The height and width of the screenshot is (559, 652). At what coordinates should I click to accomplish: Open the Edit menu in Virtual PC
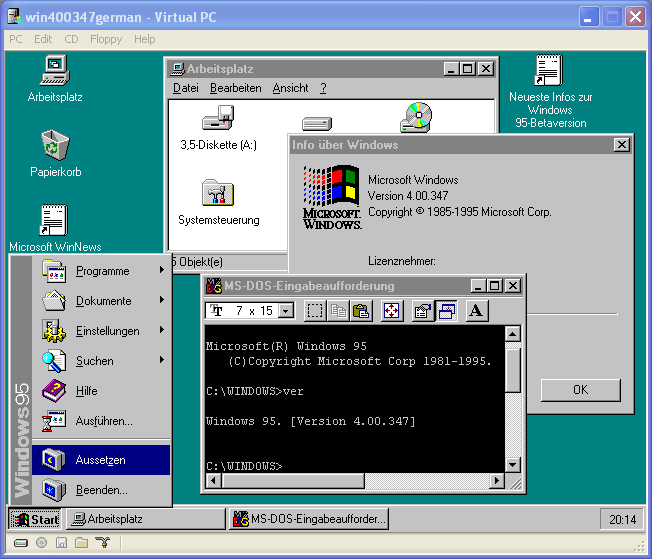pos(43,39)
